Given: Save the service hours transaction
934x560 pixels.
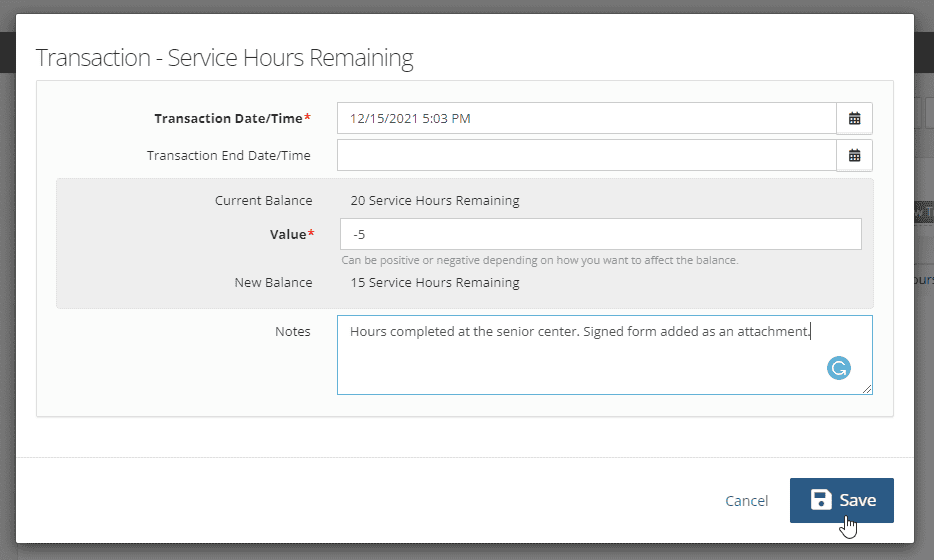Looking at the screenshot, I should [841, 500].
